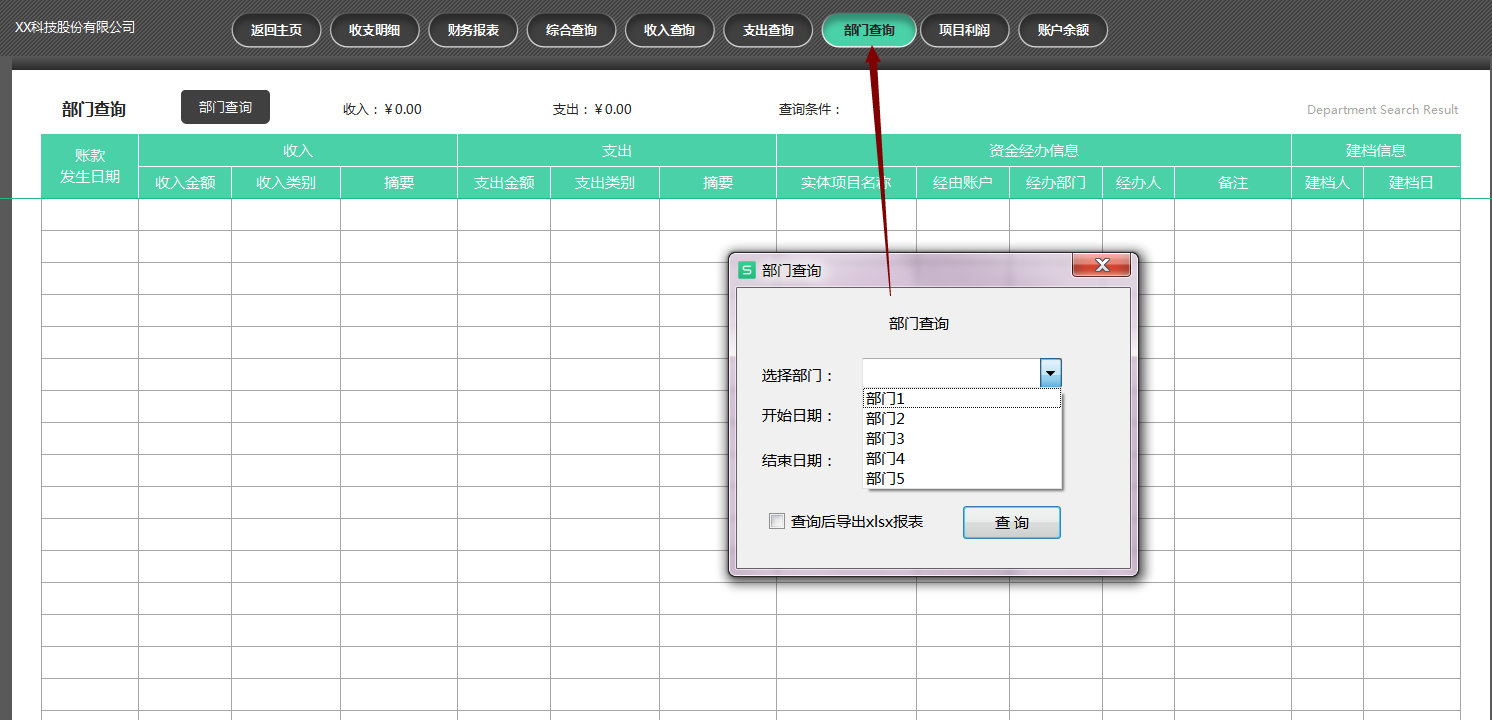Screen dimensions: 1492x720
Task: Select the highlighted 部门查询 nav tab
Action: click(868, 30)
